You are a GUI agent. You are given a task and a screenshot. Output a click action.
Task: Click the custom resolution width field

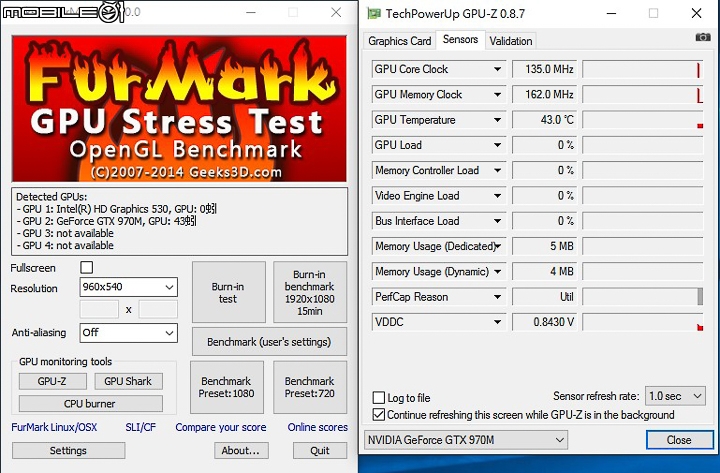[x=99, y=310]
